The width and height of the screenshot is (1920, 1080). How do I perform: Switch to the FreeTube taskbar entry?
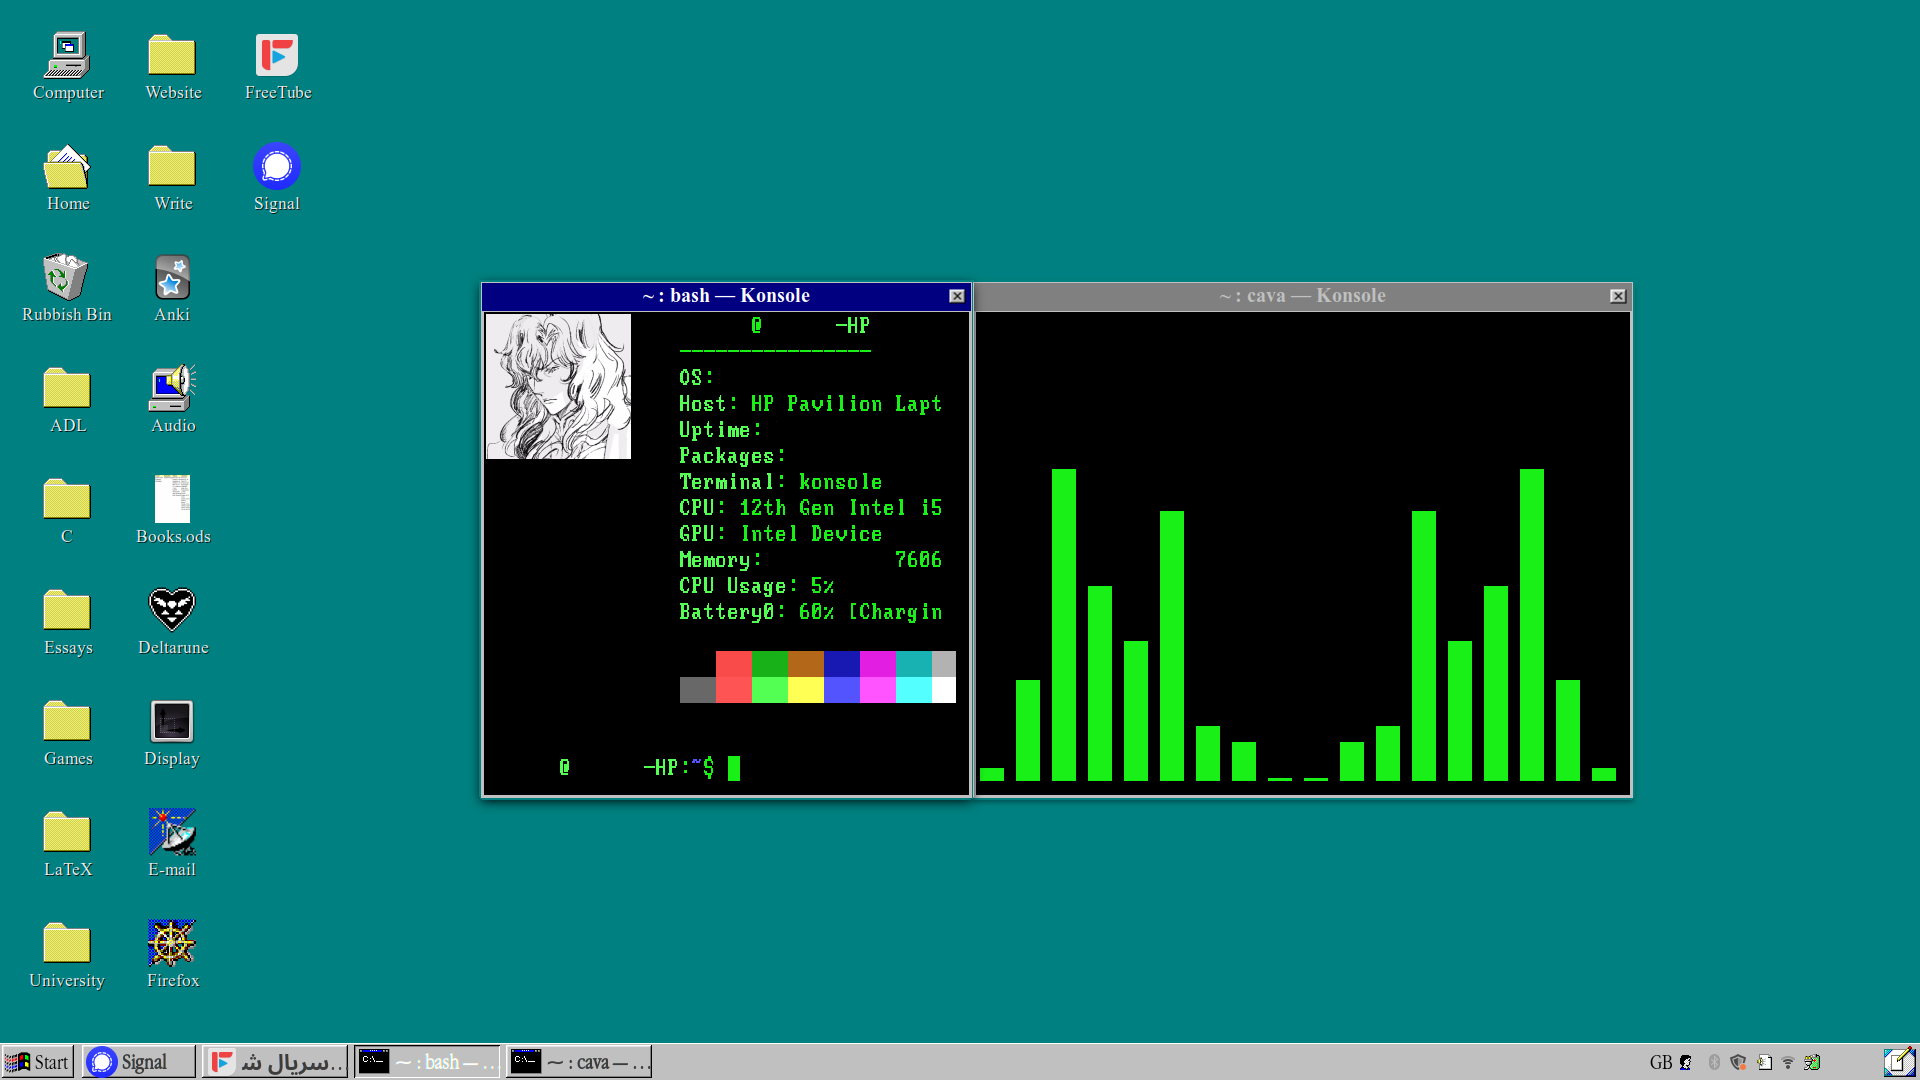coord(275,1062)
